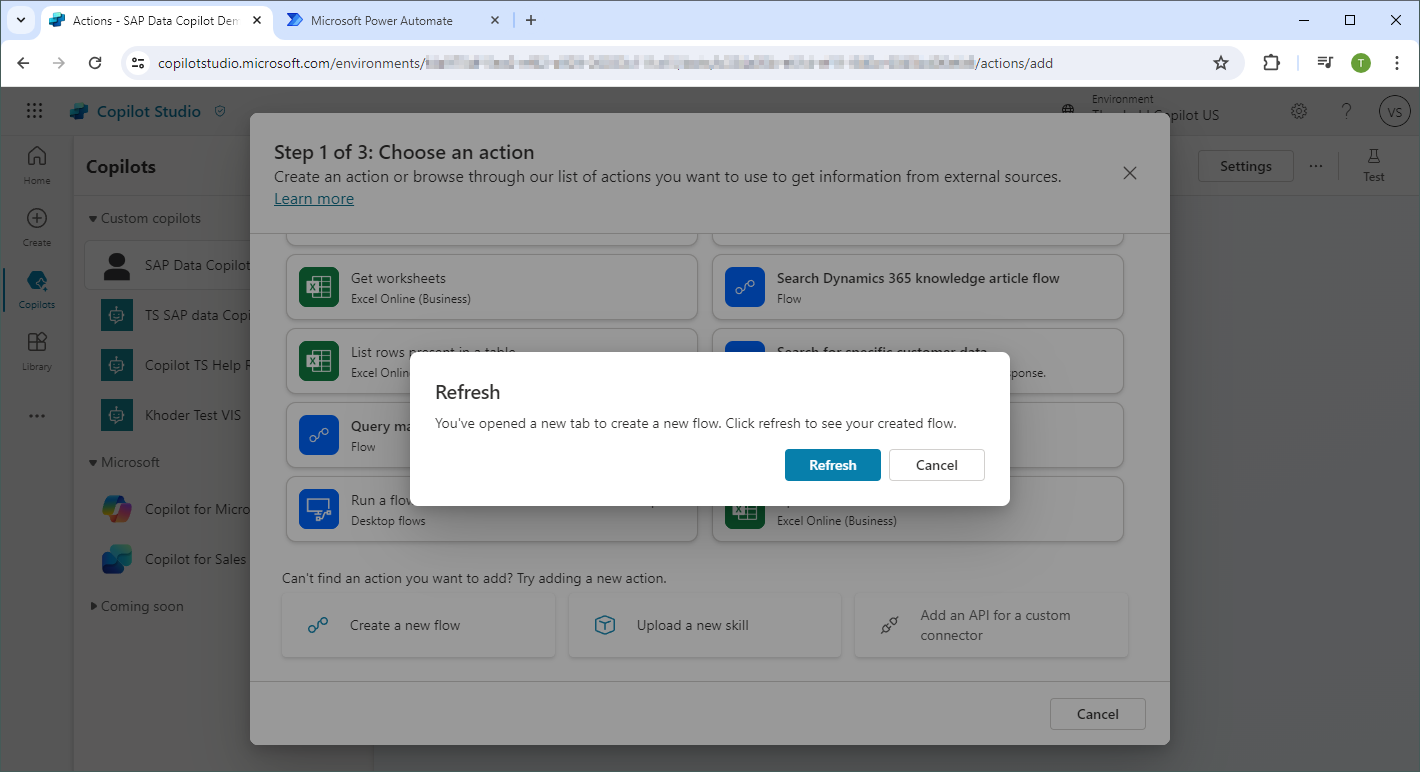1420x772 pixels.
Task: Click the site information icon in address bar
Action: (139, 63)
